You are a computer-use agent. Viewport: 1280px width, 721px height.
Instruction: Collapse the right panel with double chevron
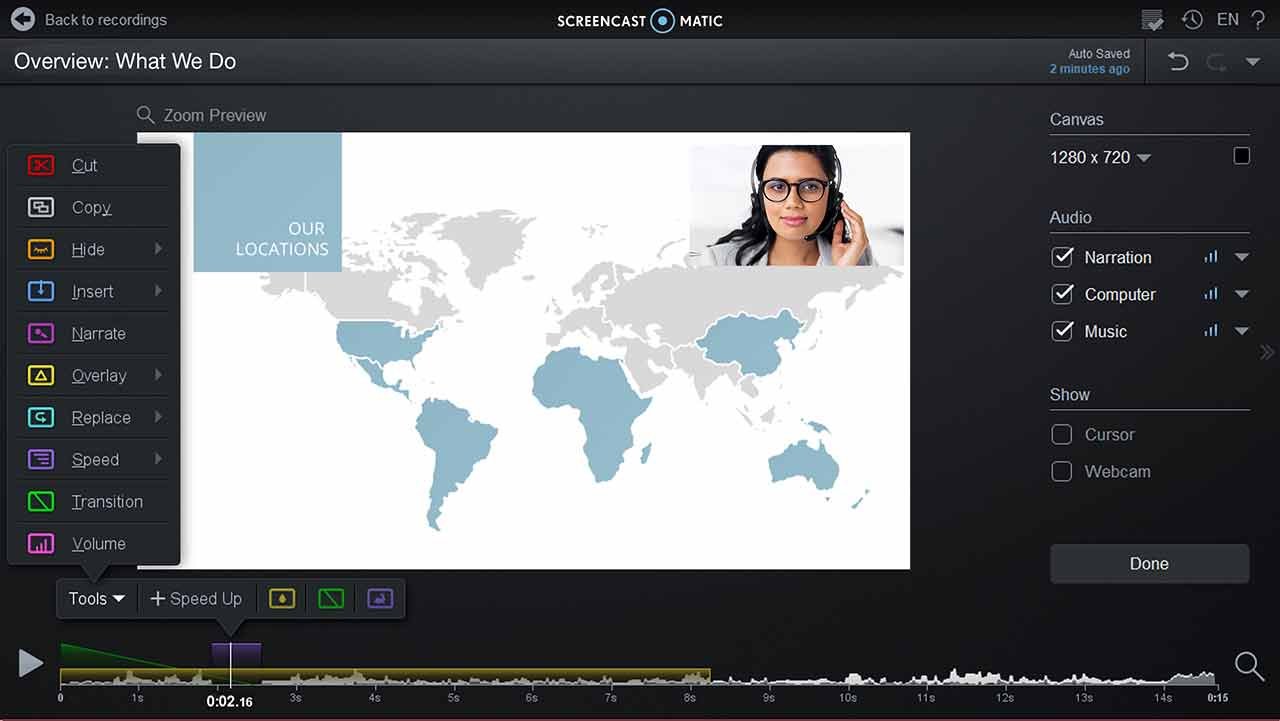(x=1267, y=352)
